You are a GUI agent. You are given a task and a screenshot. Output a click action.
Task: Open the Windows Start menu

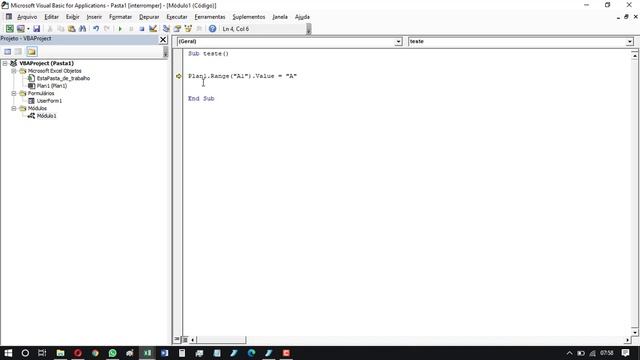pyautogui.click(x=8, y=353)
